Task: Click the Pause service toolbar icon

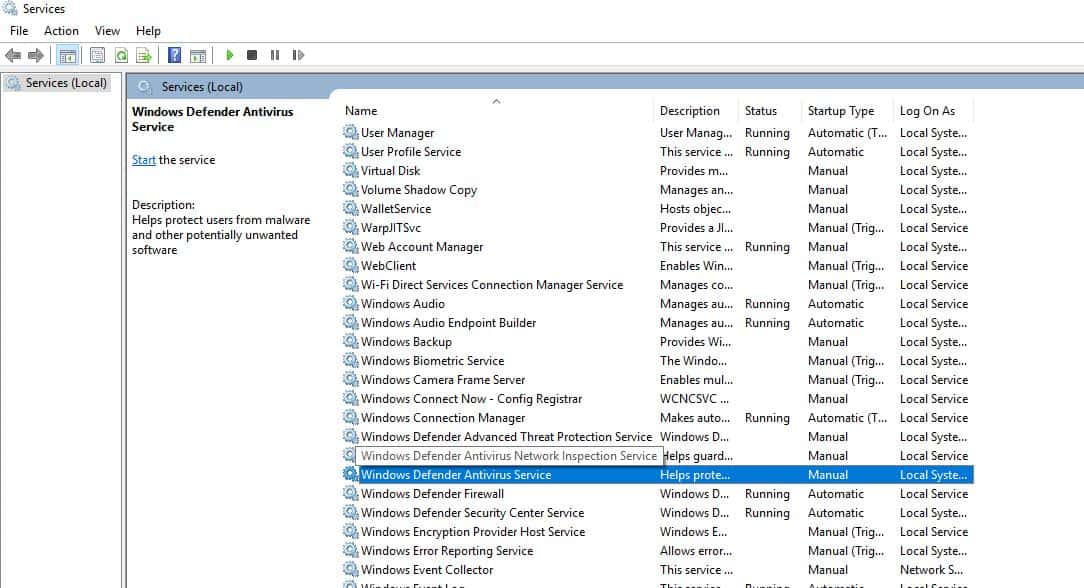Action: [x=277, y=55]
